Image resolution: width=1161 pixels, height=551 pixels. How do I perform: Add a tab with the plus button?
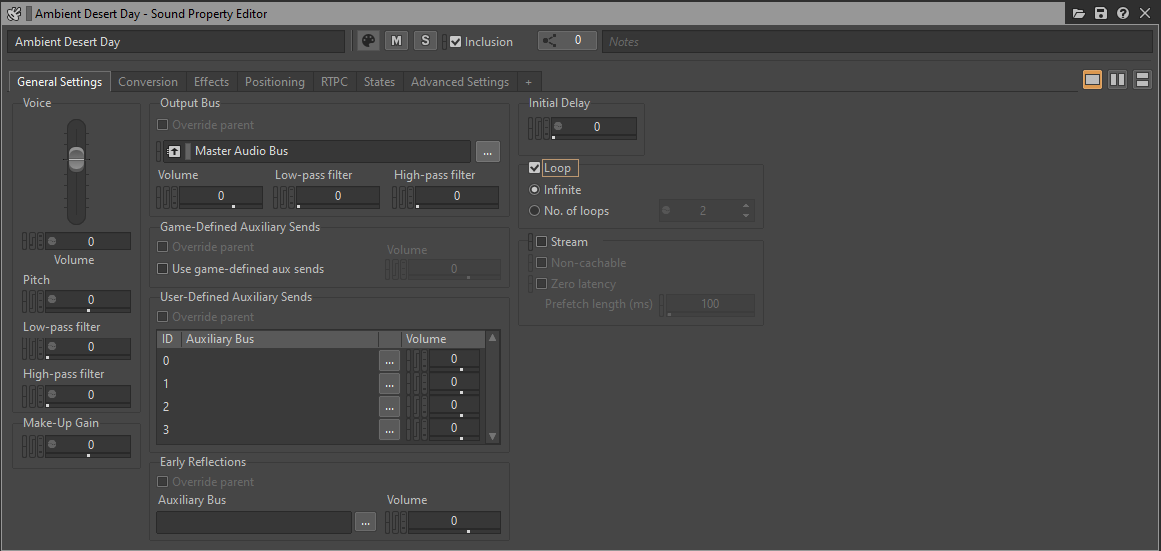tap(529, 81)
